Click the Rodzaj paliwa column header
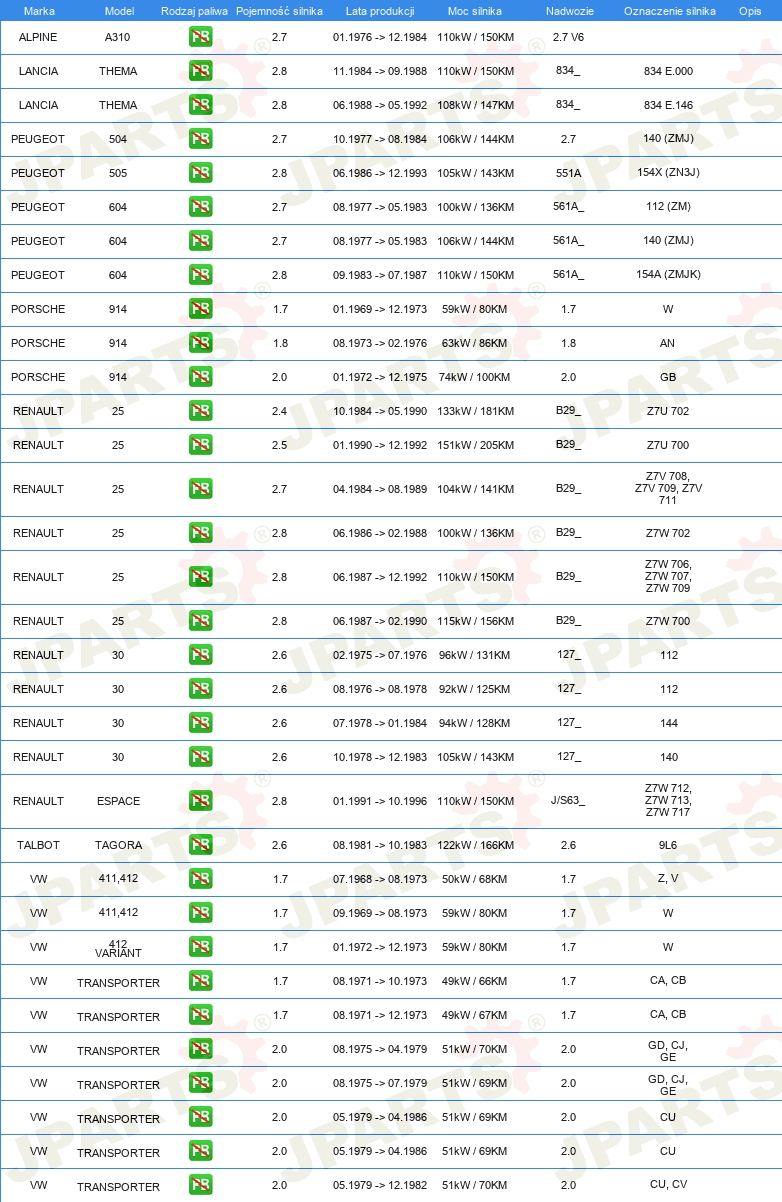This screenshot has height=1202, width=782. (x=194, y=11)
